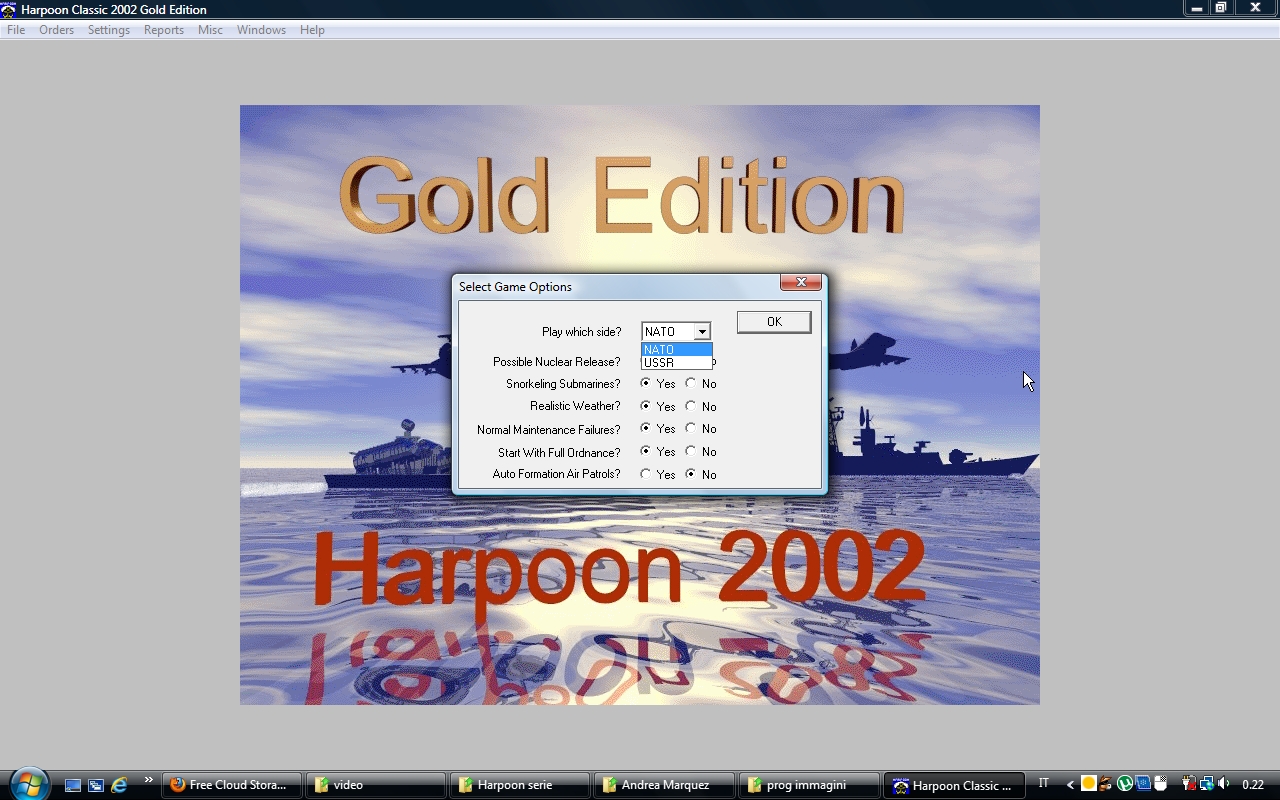The height and width of the screenshot is (800, 1280).
Task: Click the Start With Full Ordnance? label
Action: [559, 453]
